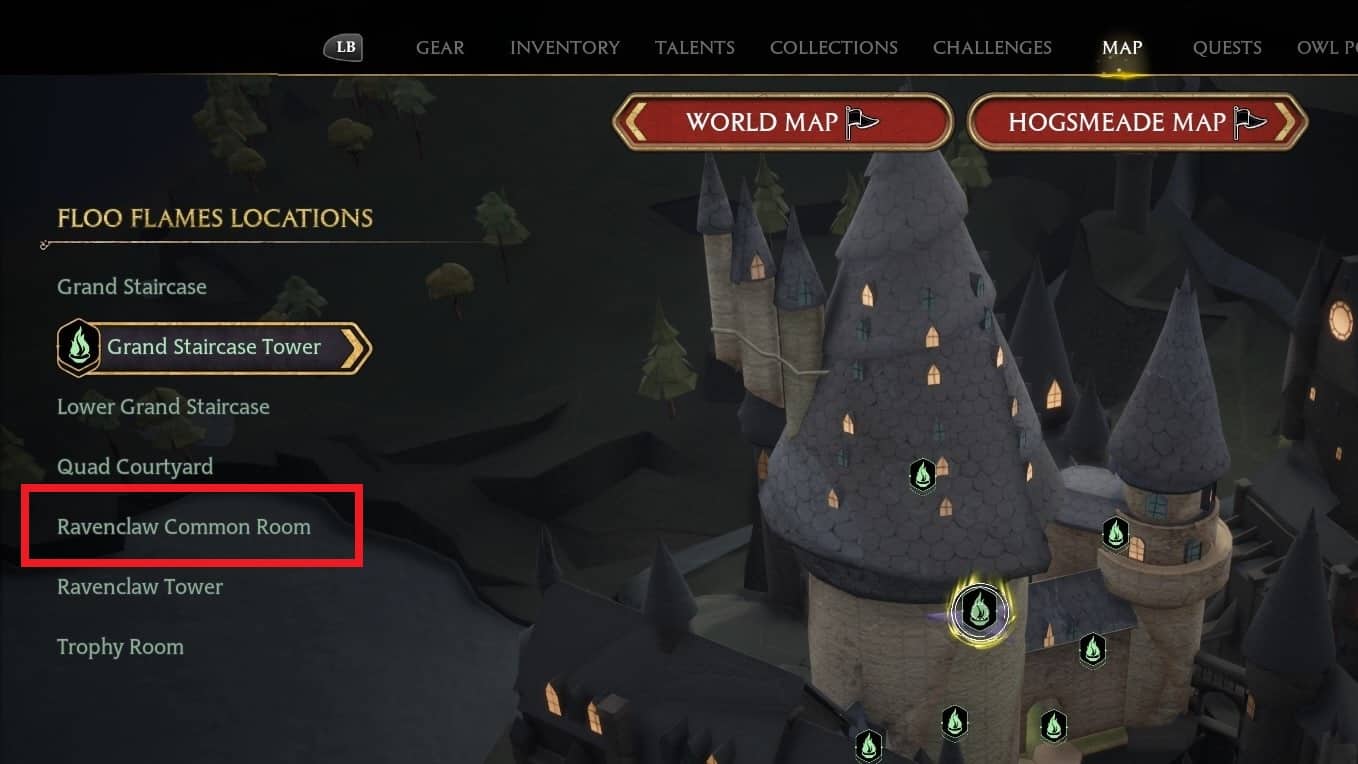Choose Trophy Room from Floo Flames list
1358x764 pixels.
click(x=120, y=647)
